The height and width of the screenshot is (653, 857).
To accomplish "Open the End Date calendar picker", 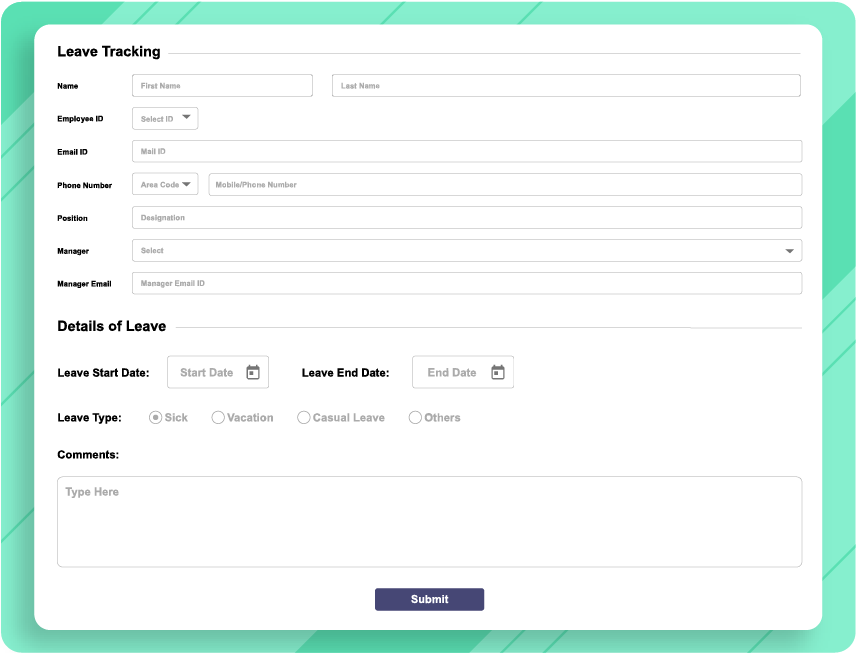I will (x=498, y=371).
